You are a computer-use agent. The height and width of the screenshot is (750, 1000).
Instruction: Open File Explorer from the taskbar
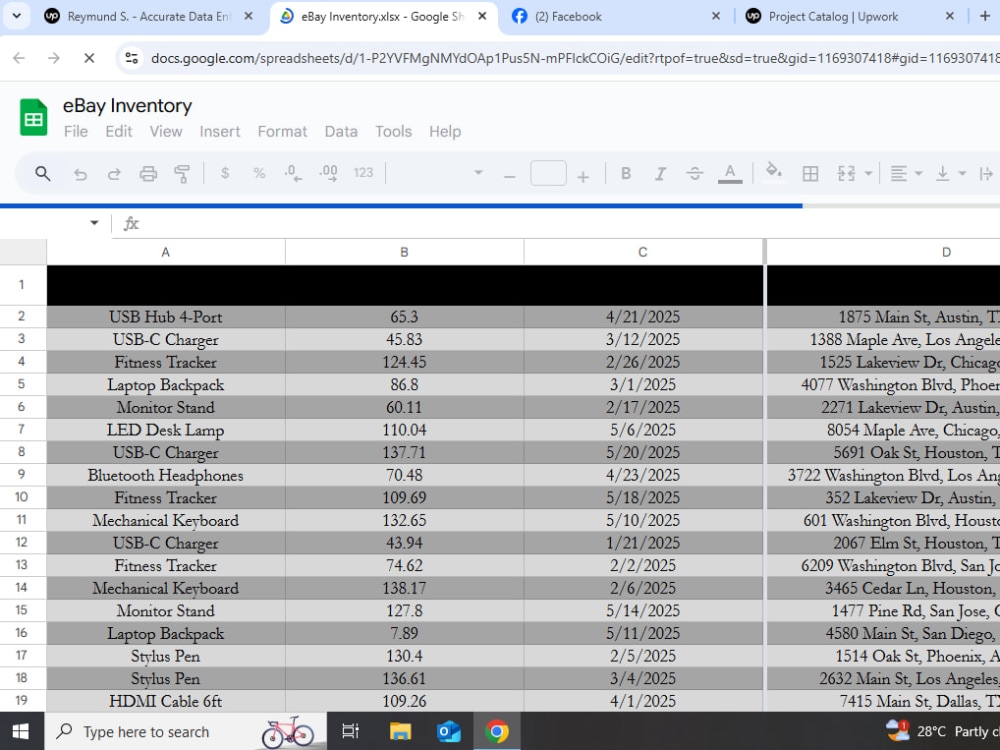click(x=401, y=732)
